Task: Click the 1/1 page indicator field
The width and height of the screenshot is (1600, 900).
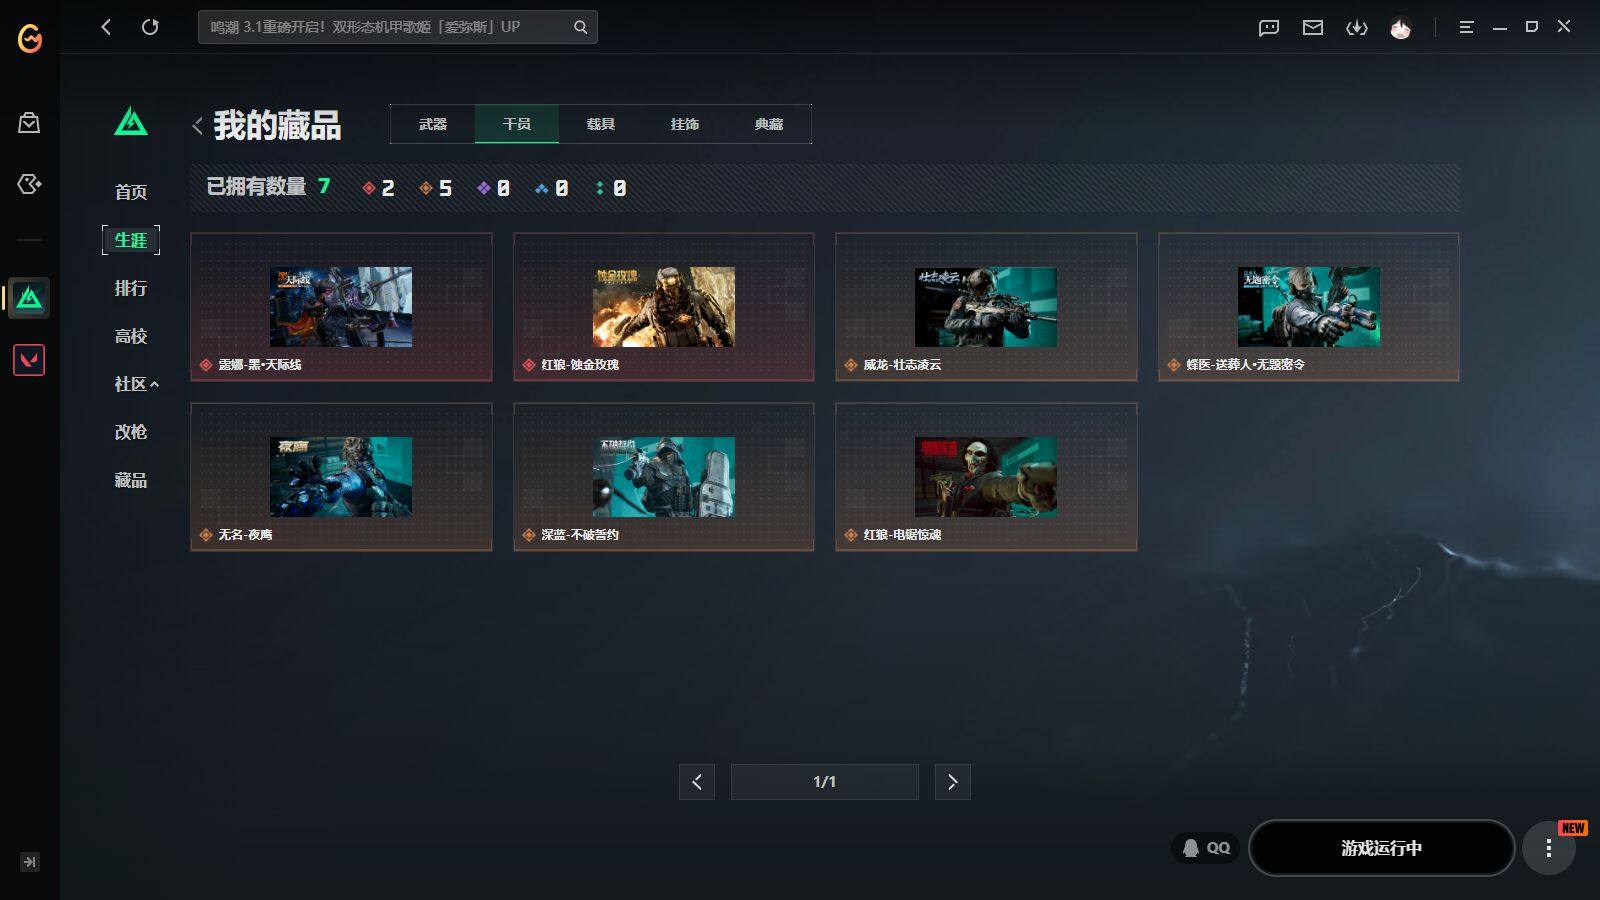Action: pyautogui.click(x=825, y=782)
